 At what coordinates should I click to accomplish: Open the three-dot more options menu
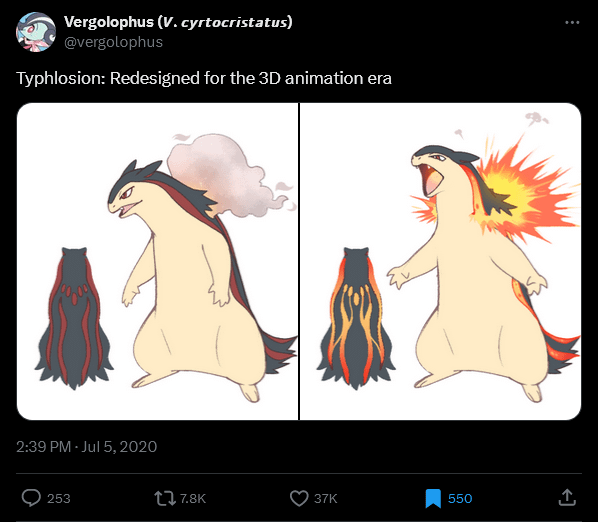[572, 22]
